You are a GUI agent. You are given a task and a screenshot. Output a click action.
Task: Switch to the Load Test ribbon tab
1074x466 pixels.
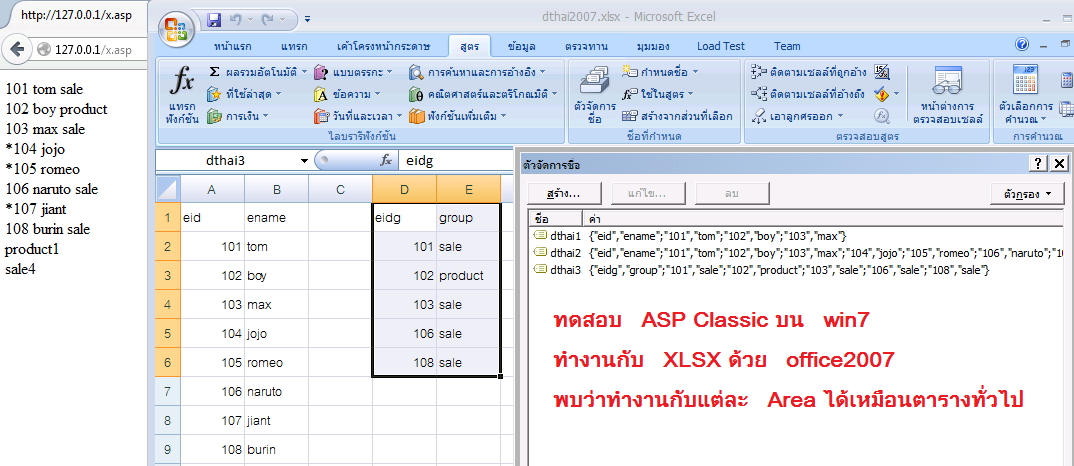pos(721,46)
